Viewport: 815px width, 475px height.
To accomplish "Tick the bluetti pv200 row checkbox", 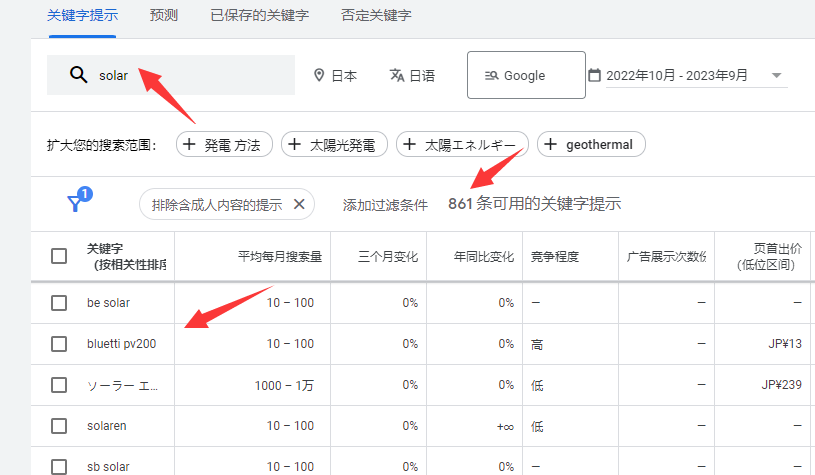I will [x=59, y=344].
